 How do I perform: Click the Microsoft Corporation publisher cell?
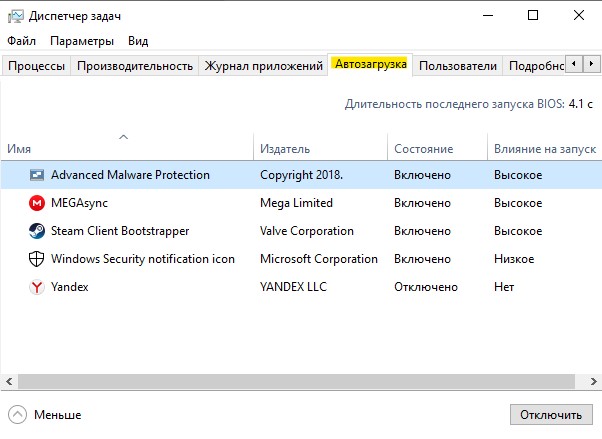click(x=319, y=259)
